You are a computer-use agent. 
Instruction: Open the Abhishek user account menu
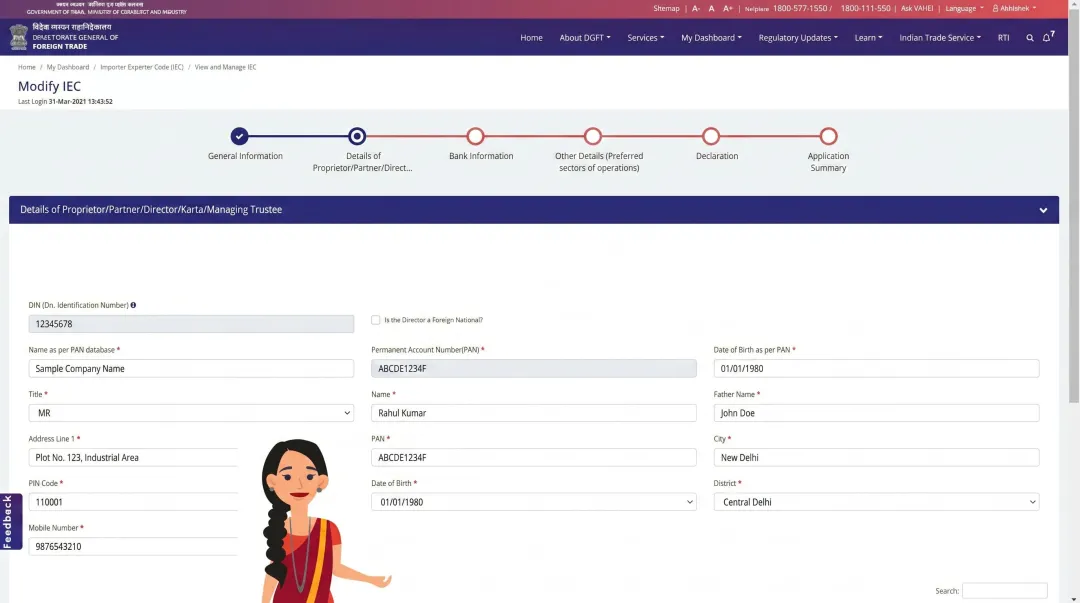point(1014,9)
